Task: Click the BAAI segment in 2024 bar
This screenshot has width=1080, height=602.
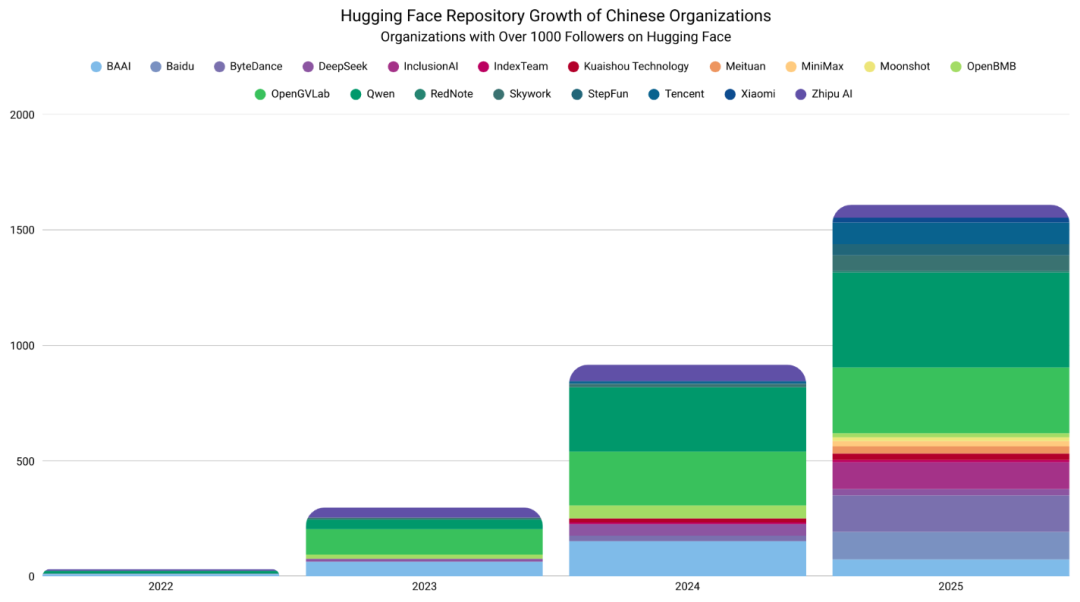Action: (x=687, y=558)
